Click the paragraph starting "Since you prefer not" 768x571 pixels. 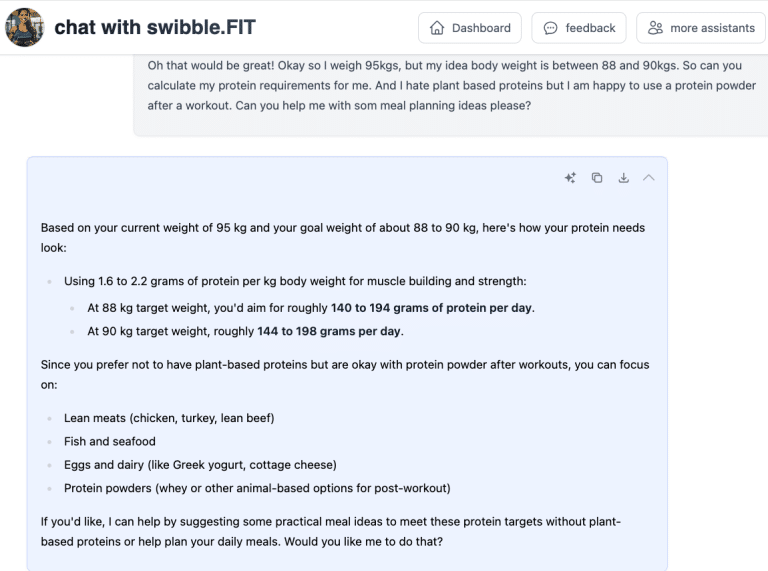tap(345, 375)
